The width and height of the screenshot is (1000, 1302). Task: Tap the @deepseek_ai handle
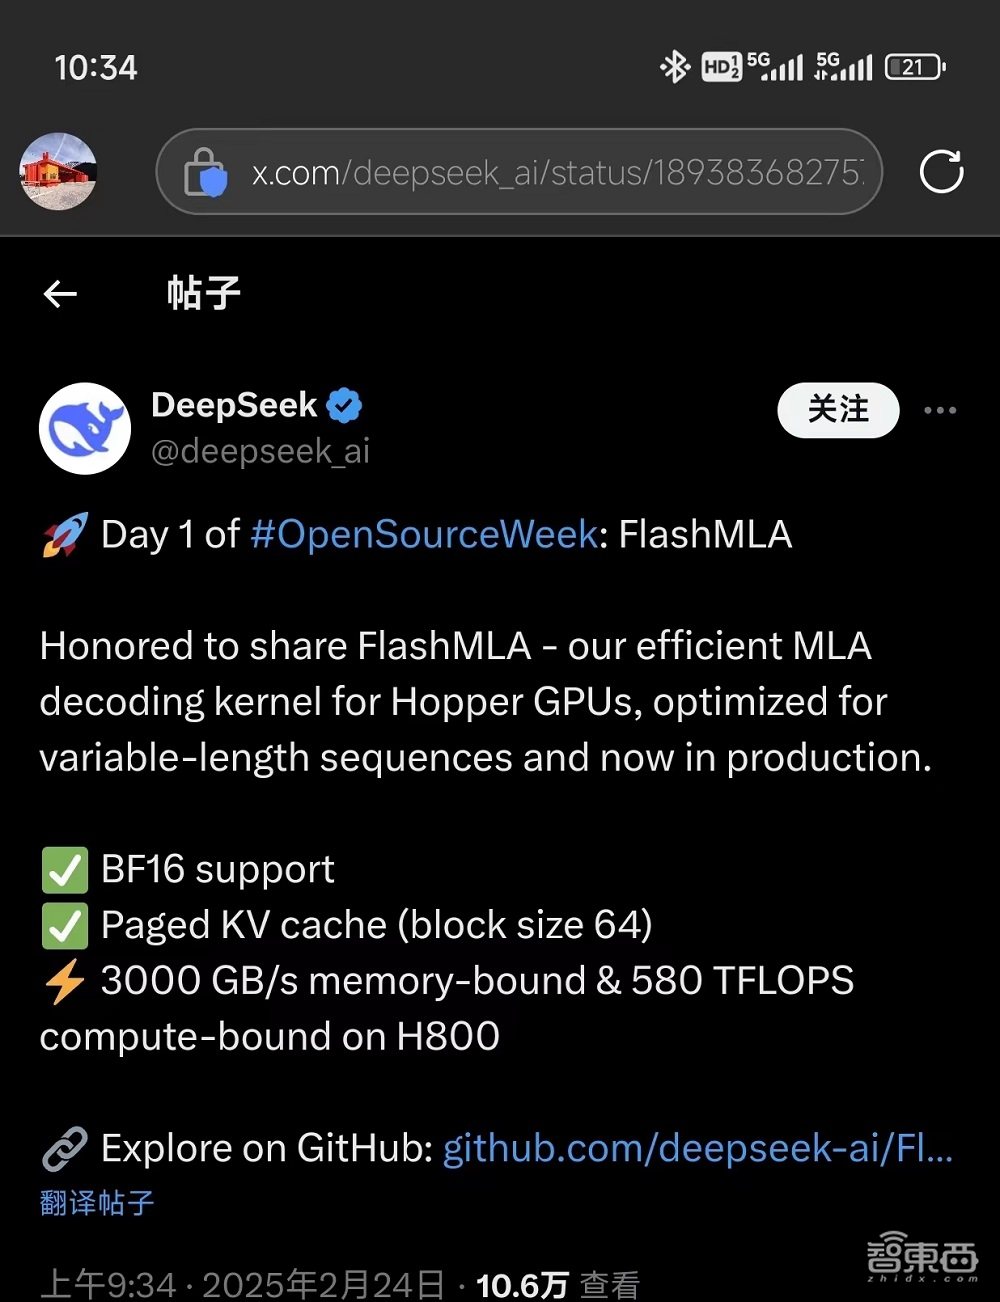260,451
